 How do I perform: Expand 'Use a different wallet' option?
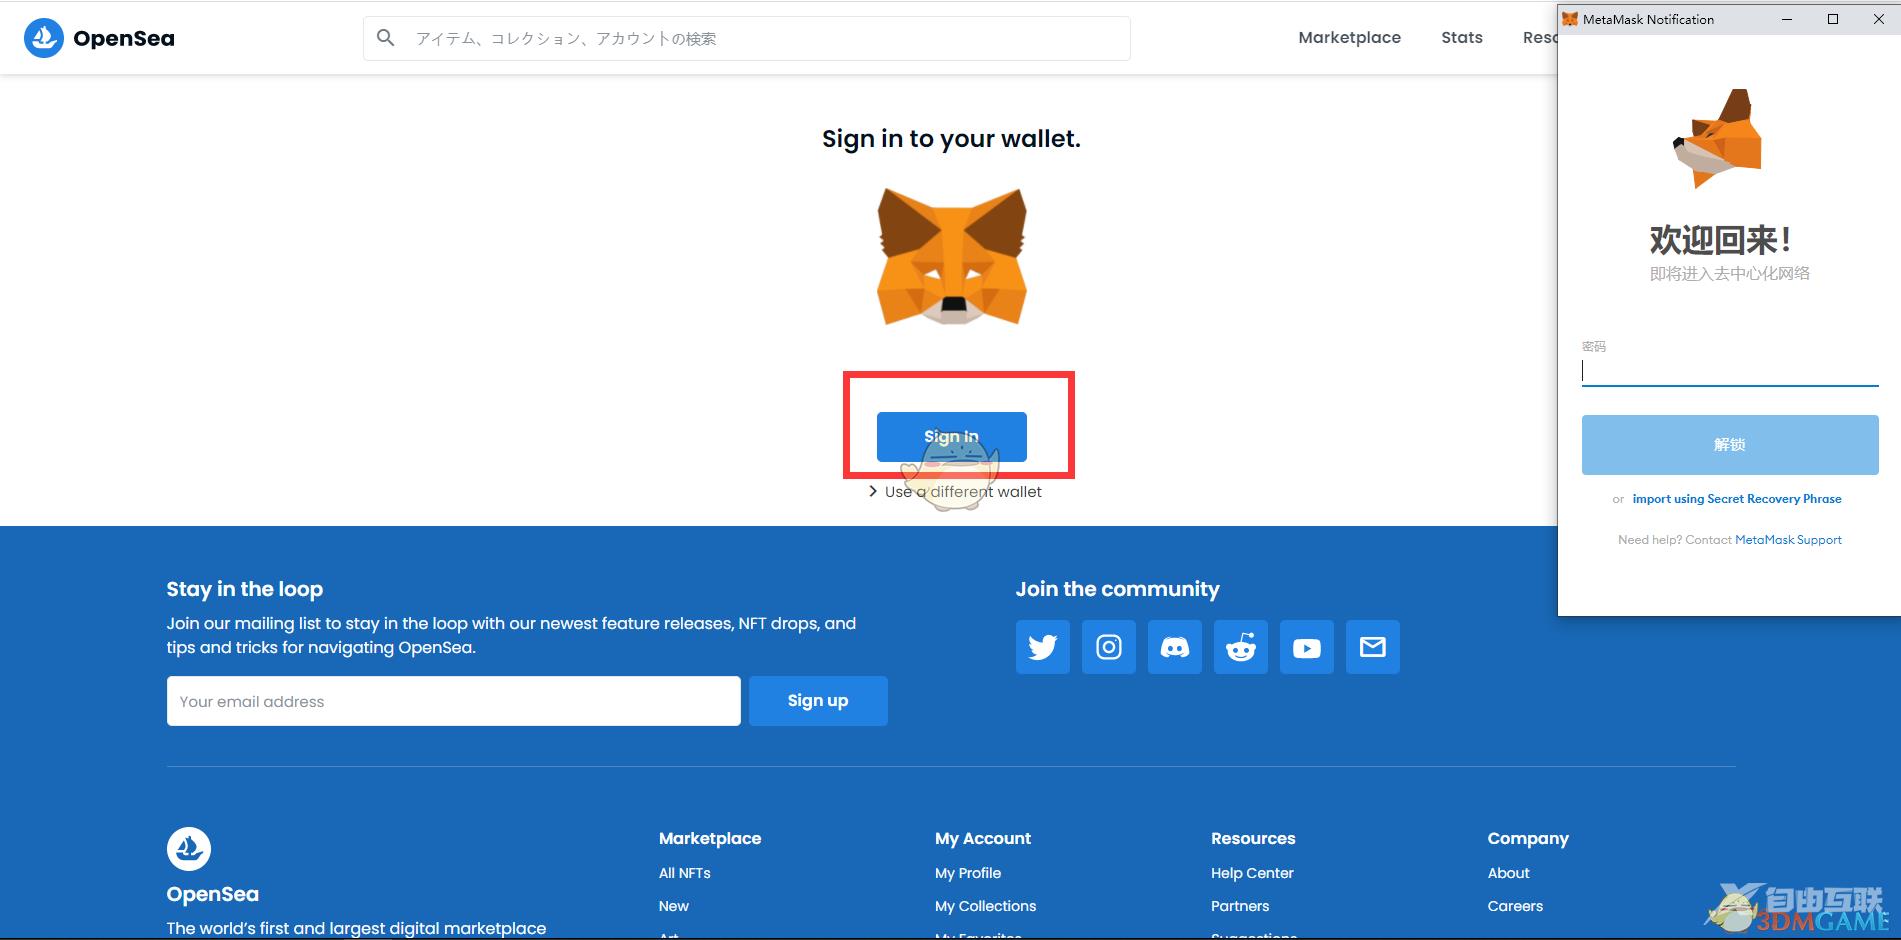click(955, 492)
